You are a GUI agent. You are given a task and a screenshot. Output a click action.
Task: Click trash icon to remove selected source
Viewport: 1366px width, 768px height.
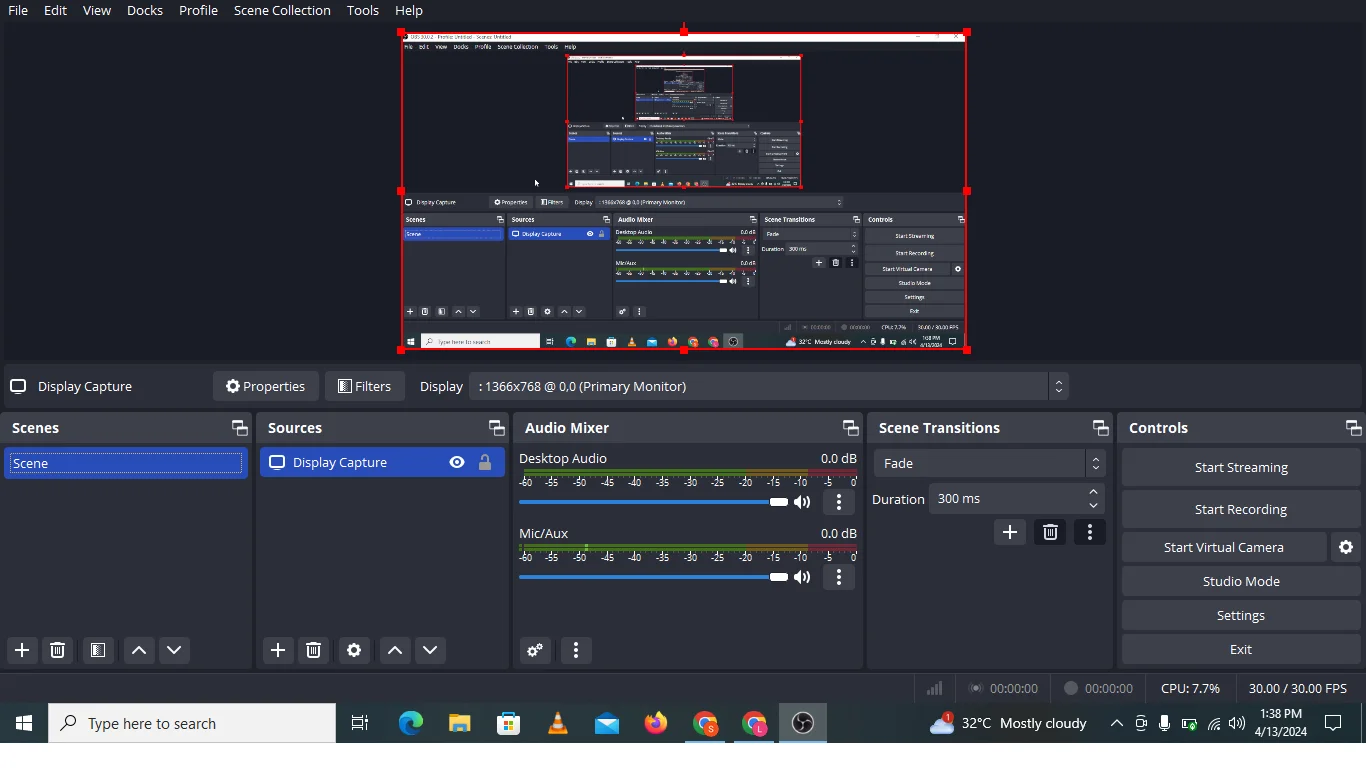(x=314, y=651)
